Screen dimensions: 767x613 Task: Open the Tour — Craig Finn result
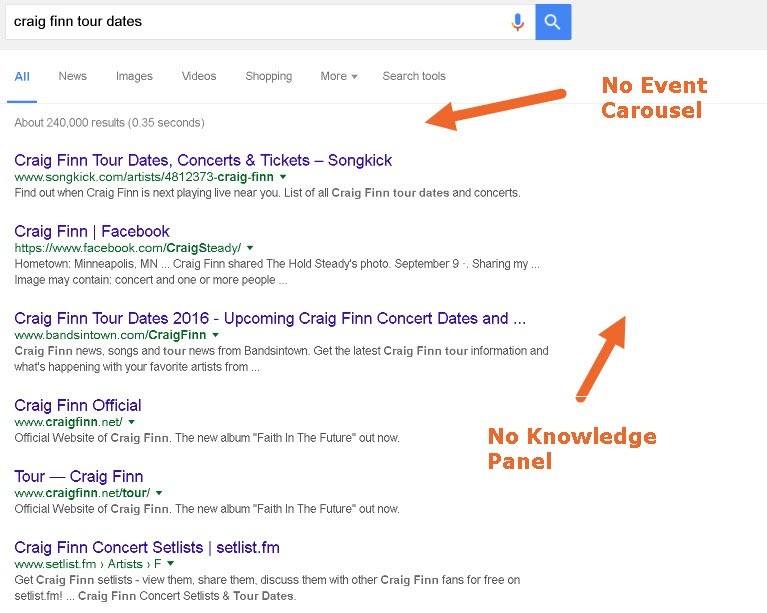pyautogui.click(x=79, y=476)
